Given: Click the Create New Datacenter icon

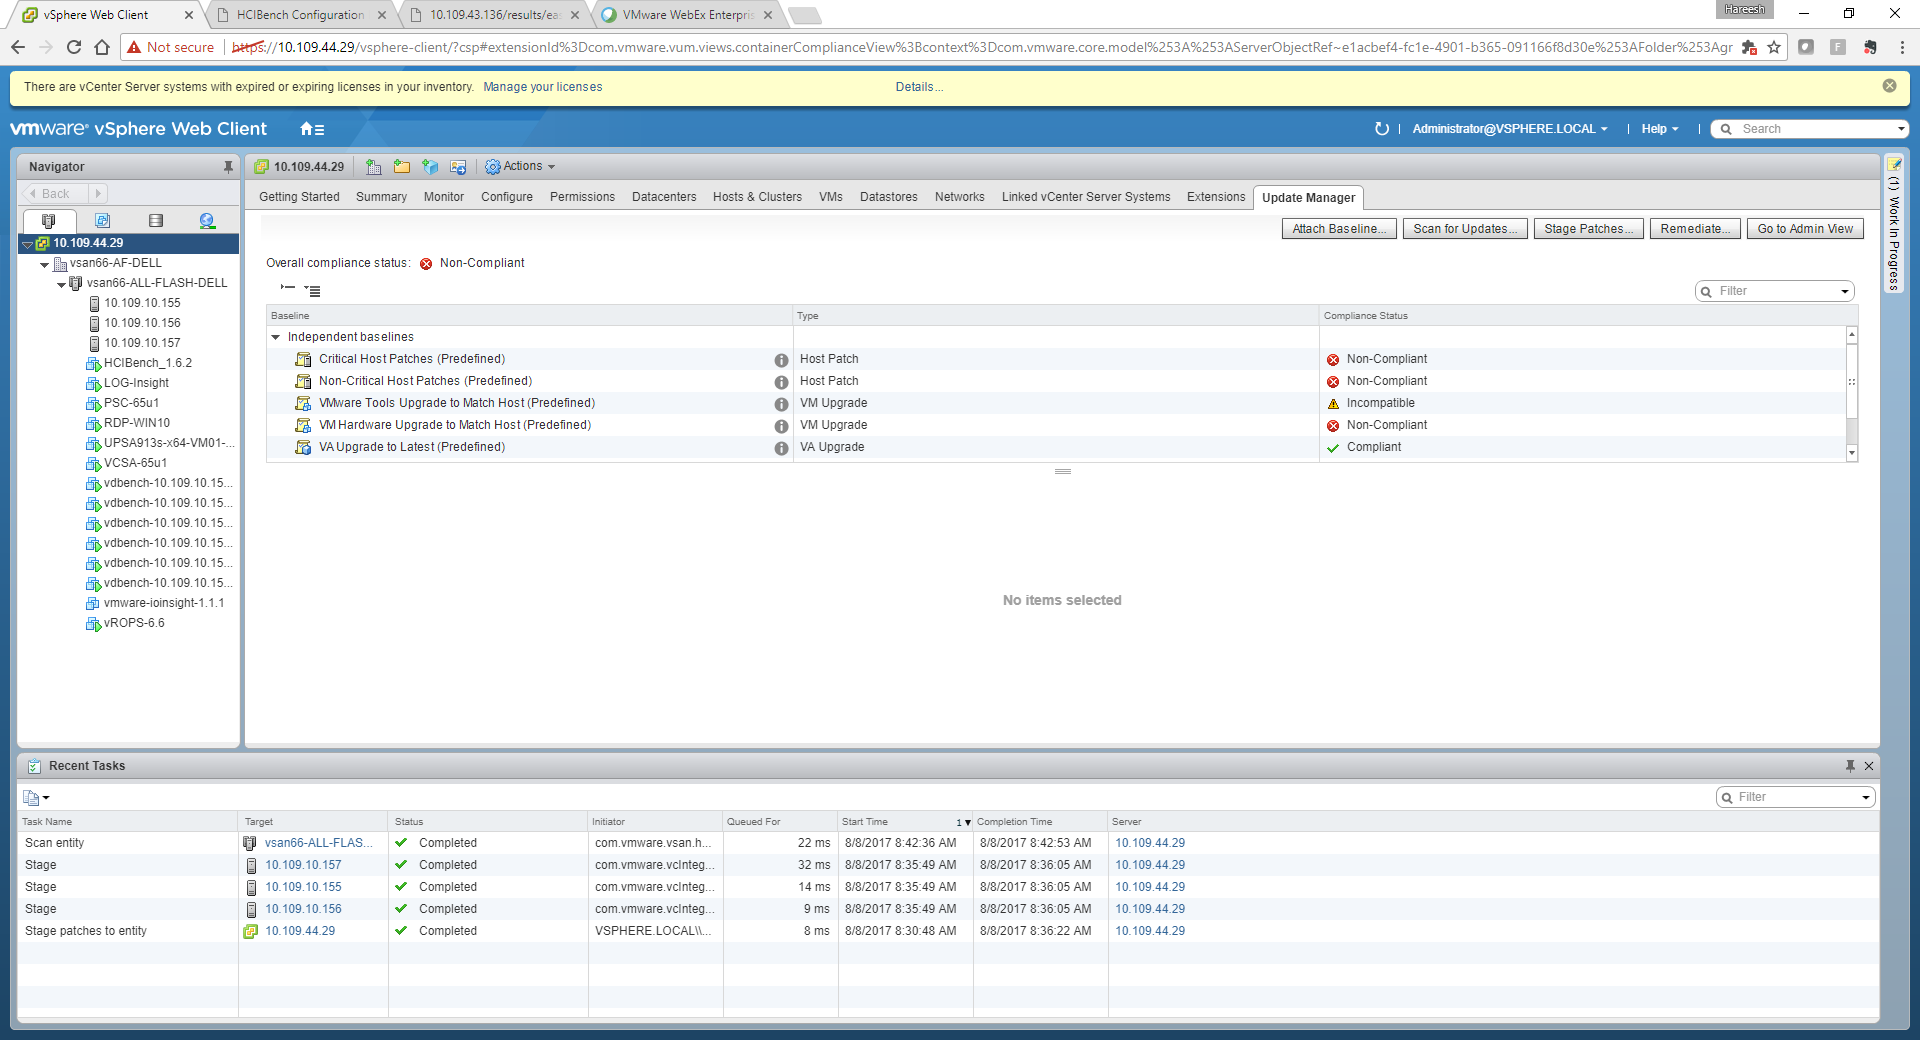Looking at the screenshot, I should (x=374, y=167).
